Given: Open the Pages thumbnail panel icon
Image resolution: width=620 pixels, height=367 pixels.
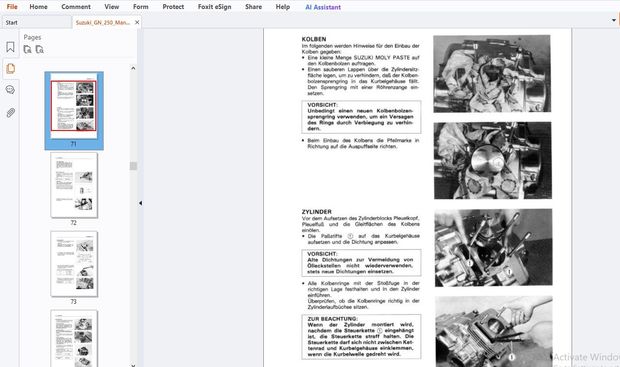Looking at the screenshot, I should tap(10, 68).
